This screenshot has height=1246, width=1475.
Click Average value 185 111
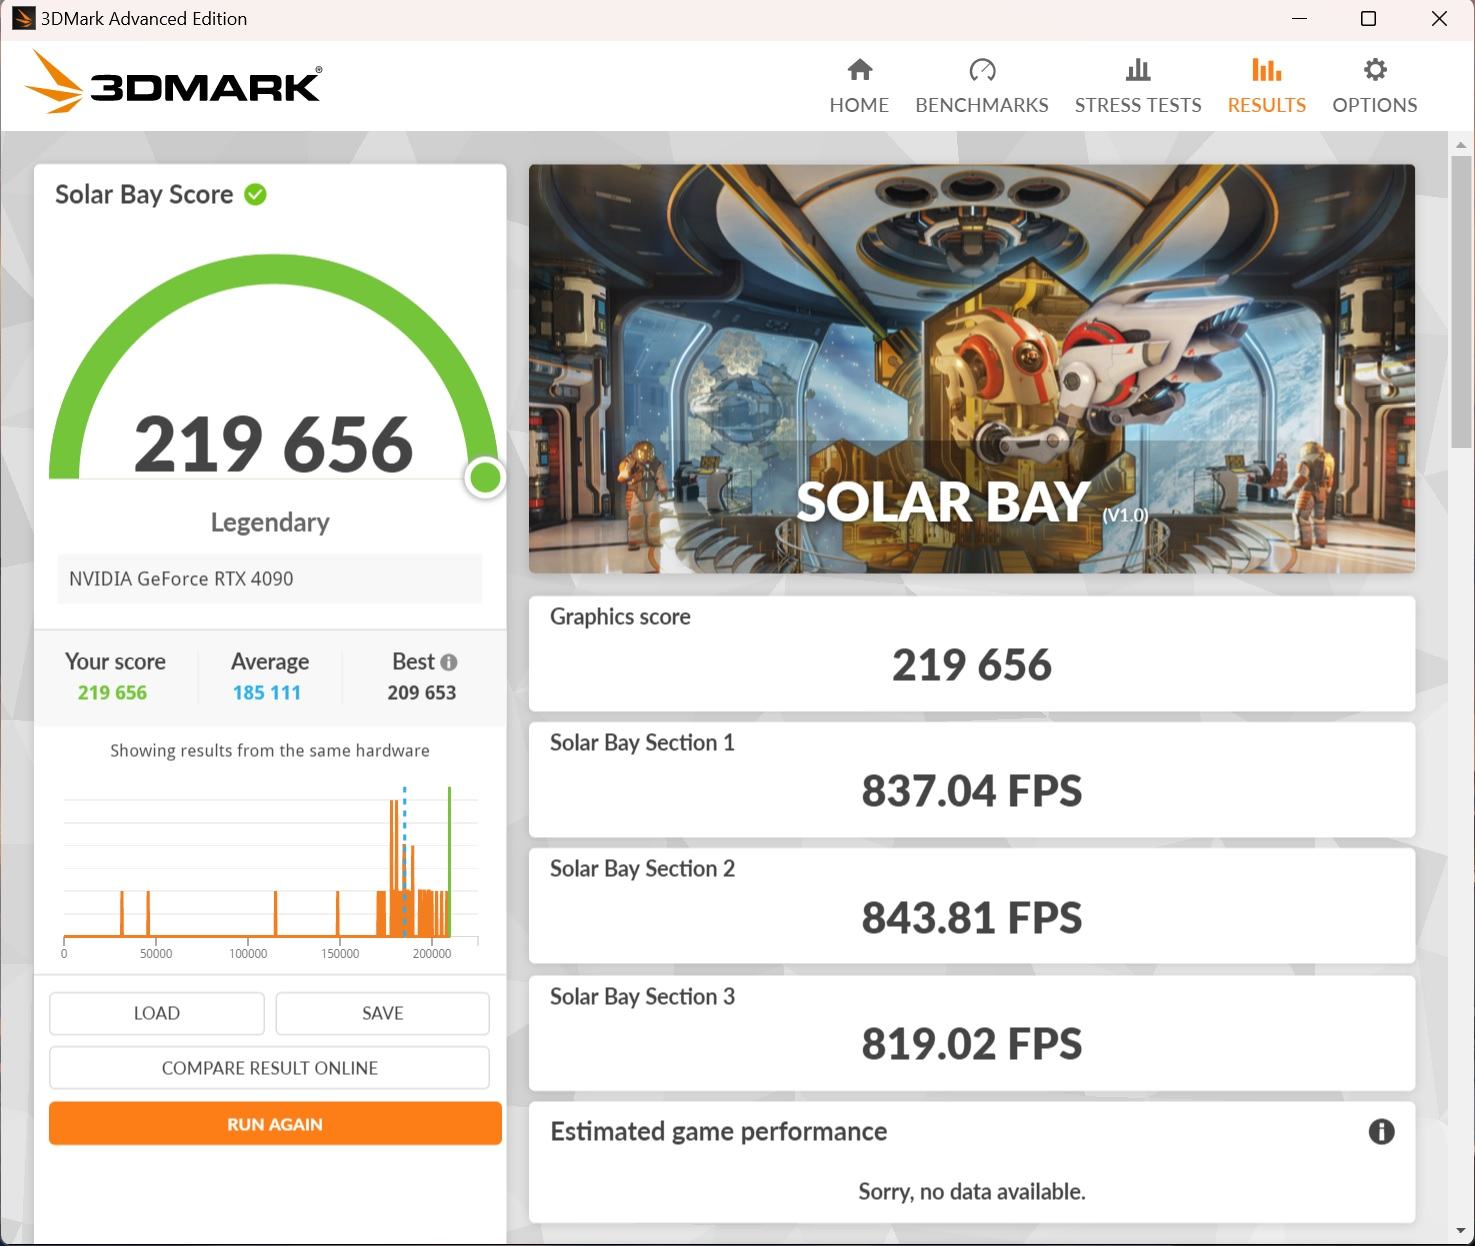pos(267,693)
